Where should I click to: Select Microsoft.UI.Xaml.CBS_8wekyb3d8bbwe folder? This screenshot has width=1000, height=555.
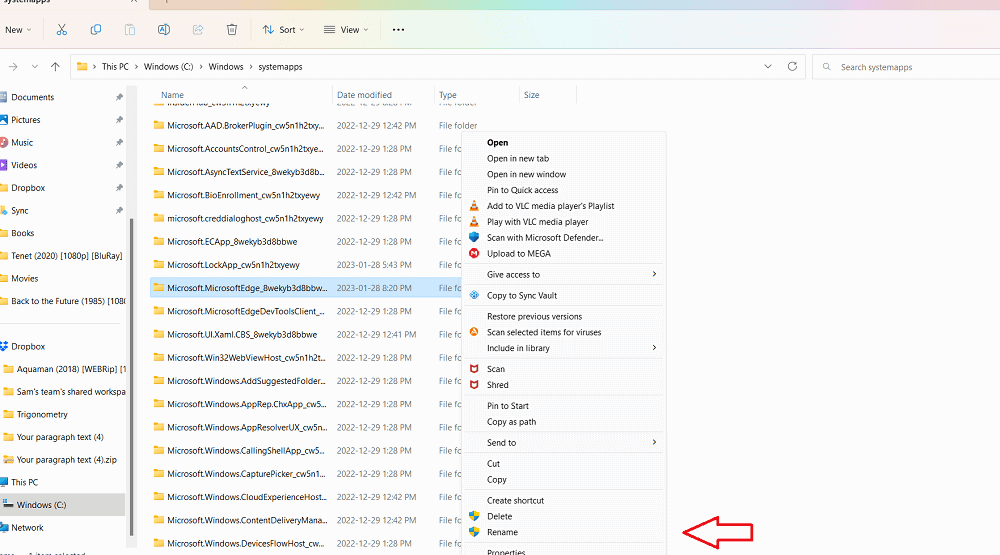tap(242, 334)
